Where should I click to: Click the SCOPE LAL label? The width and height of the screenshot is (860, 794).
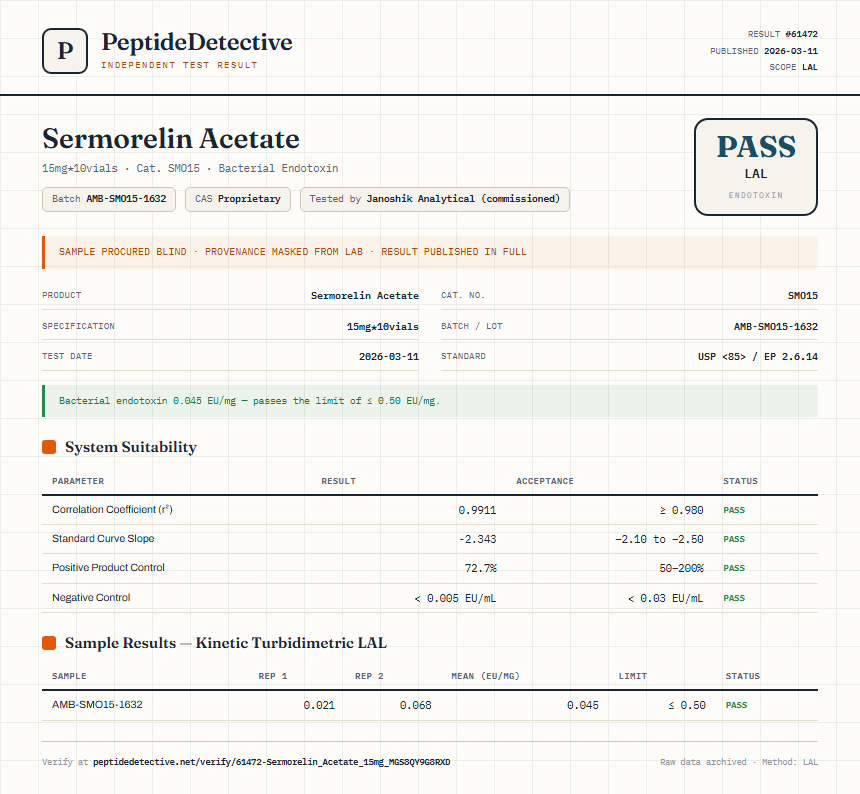click(794, 67)
